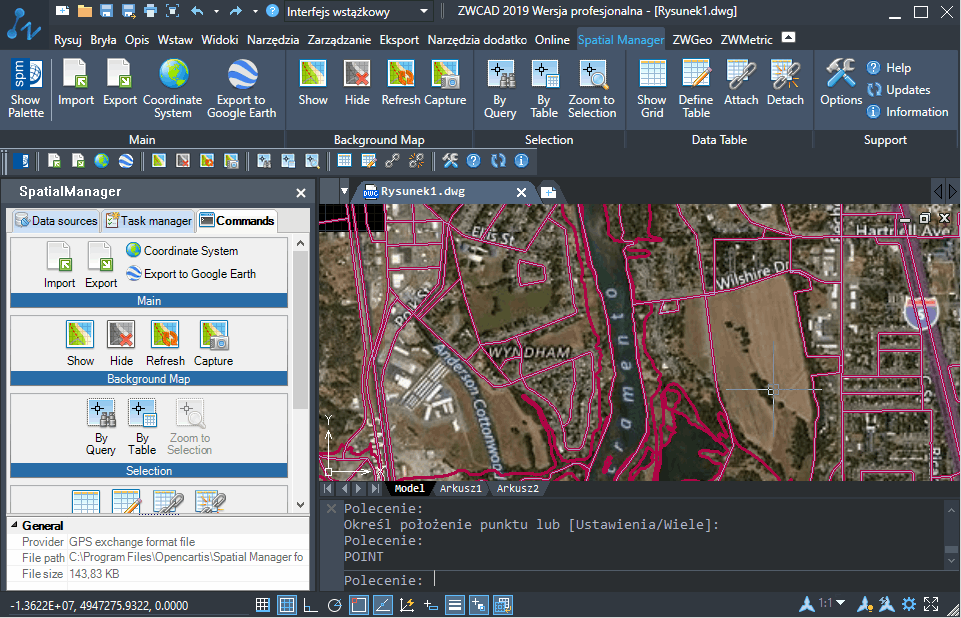Open Coordinate System from the ribbon

click(173, 88)
